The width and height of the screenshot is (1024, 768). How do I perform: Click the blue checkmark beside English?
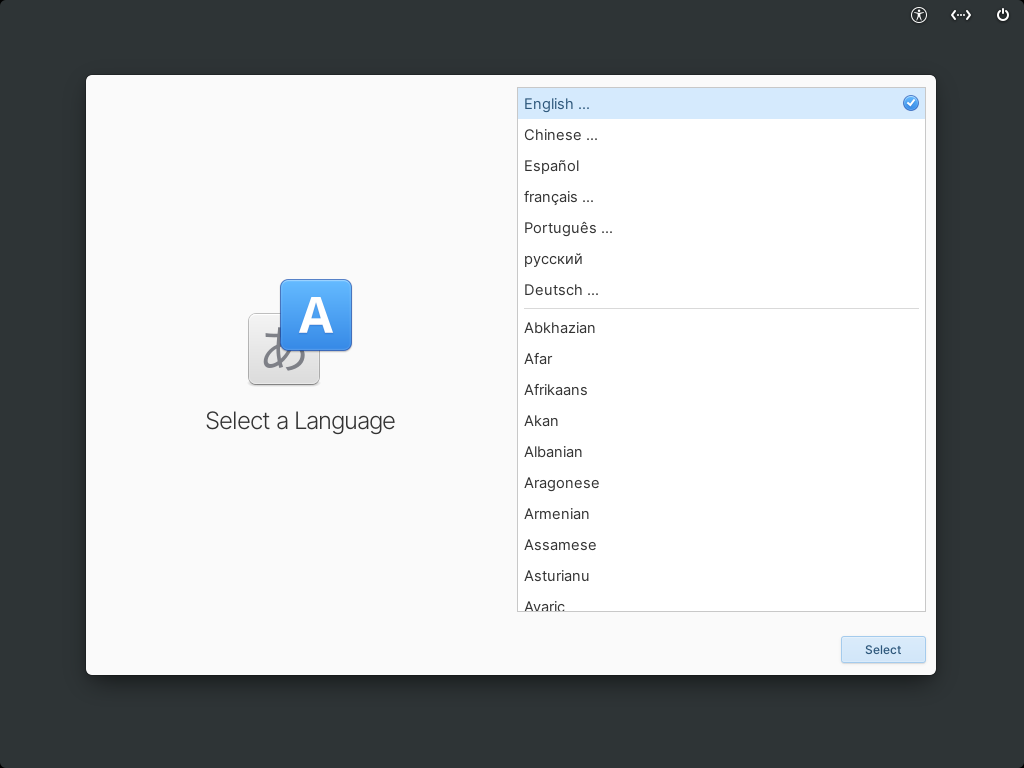(x=910, y=103)
